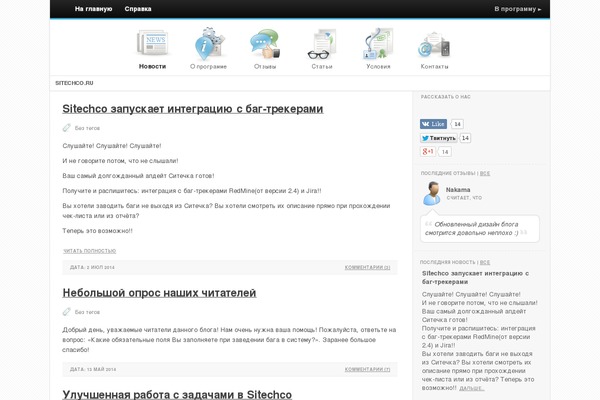Image resolution: width=600 pixels, height=400 pixels.
Task: Click the Рассказать о нас heading
Action: [x=446, y=97]
